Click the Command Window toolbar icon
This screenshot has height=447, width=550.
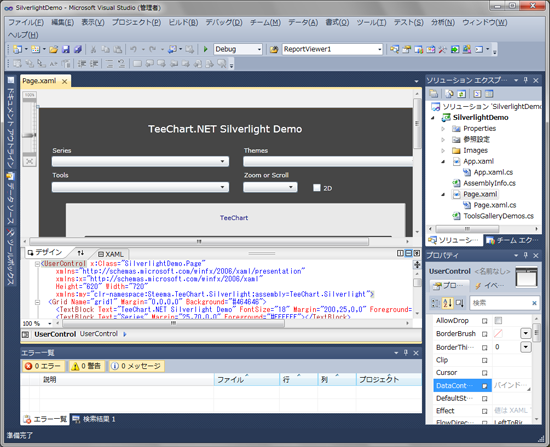(x=479, y=49)
